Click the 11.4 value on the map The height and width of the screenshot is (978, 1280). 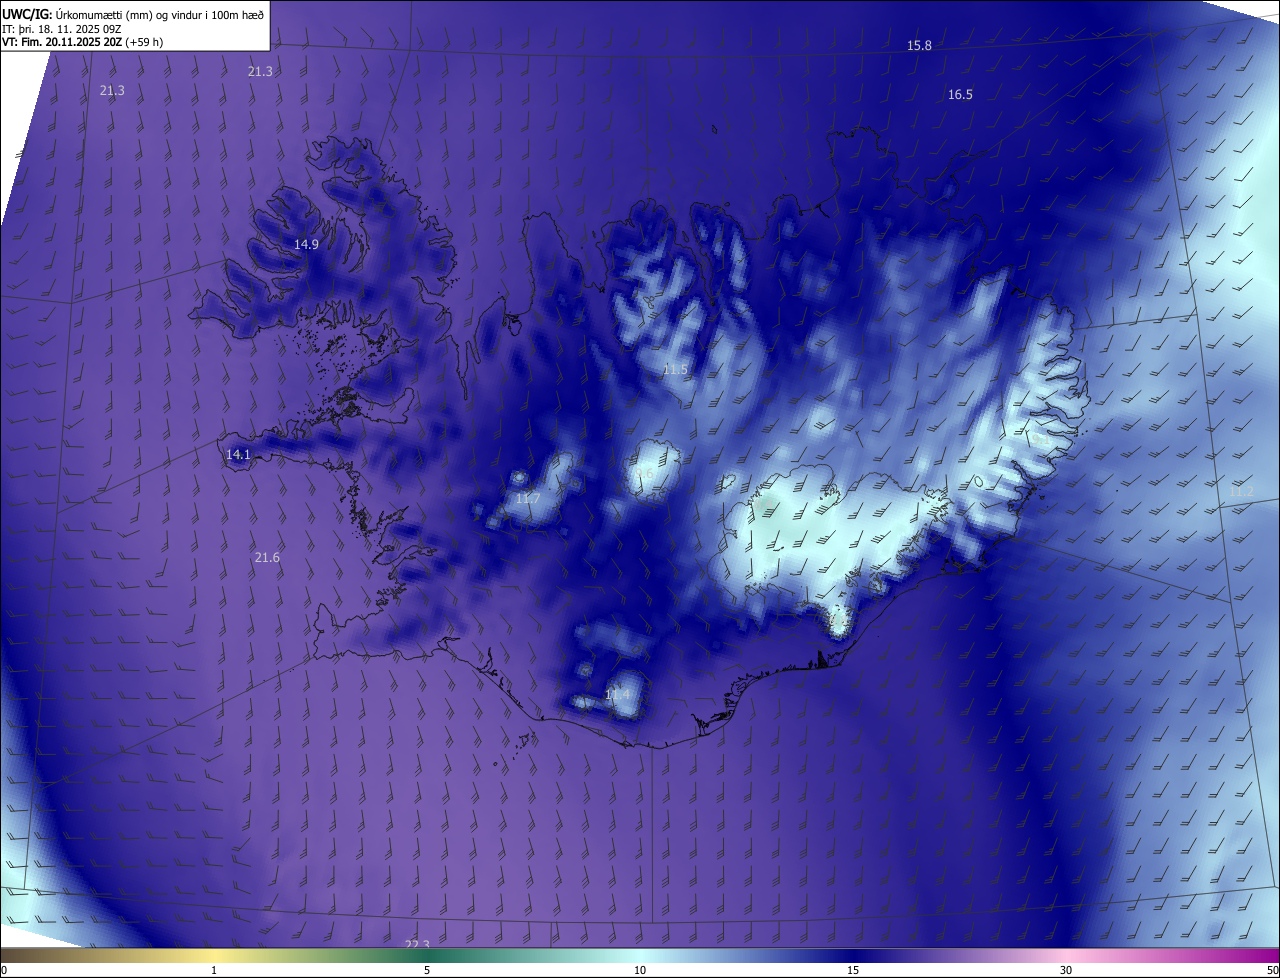pyautogui.click(x=618, y=694)
